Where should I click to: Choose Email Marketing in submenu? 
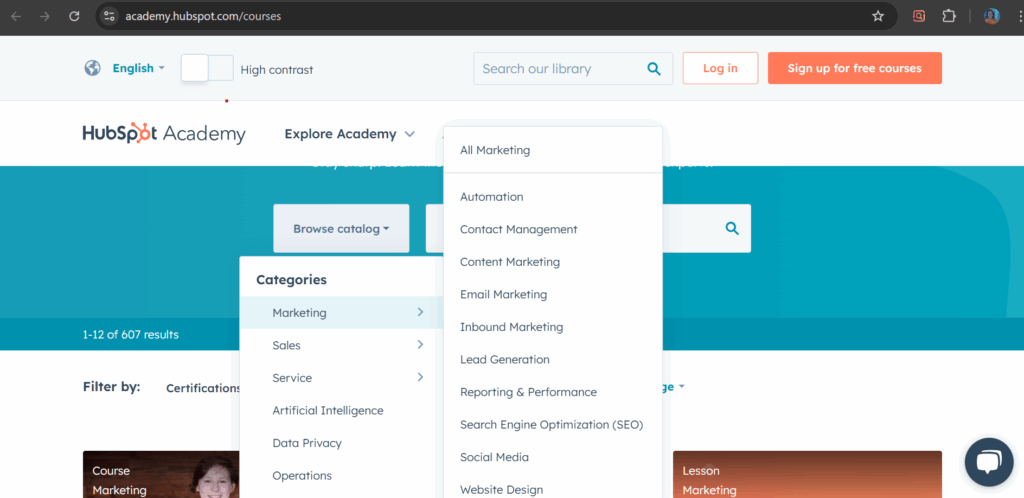(x=504, y=294)
